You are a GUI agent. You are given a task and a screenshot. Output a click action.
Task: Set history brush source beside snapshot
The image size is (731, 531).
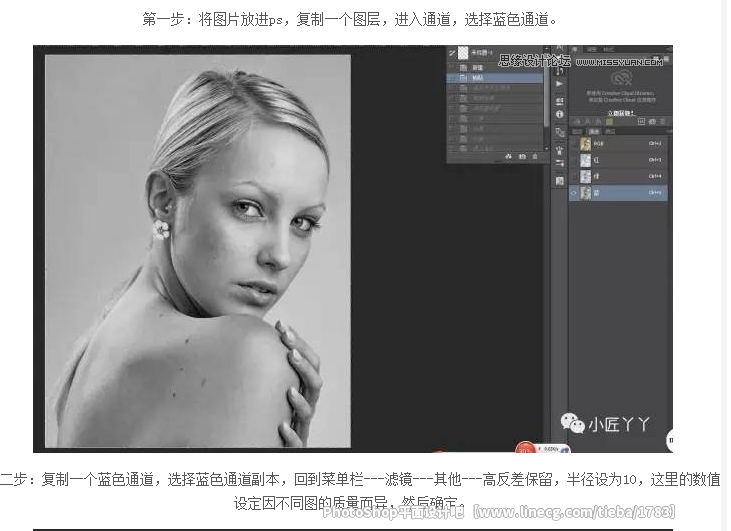pos(452,53)
